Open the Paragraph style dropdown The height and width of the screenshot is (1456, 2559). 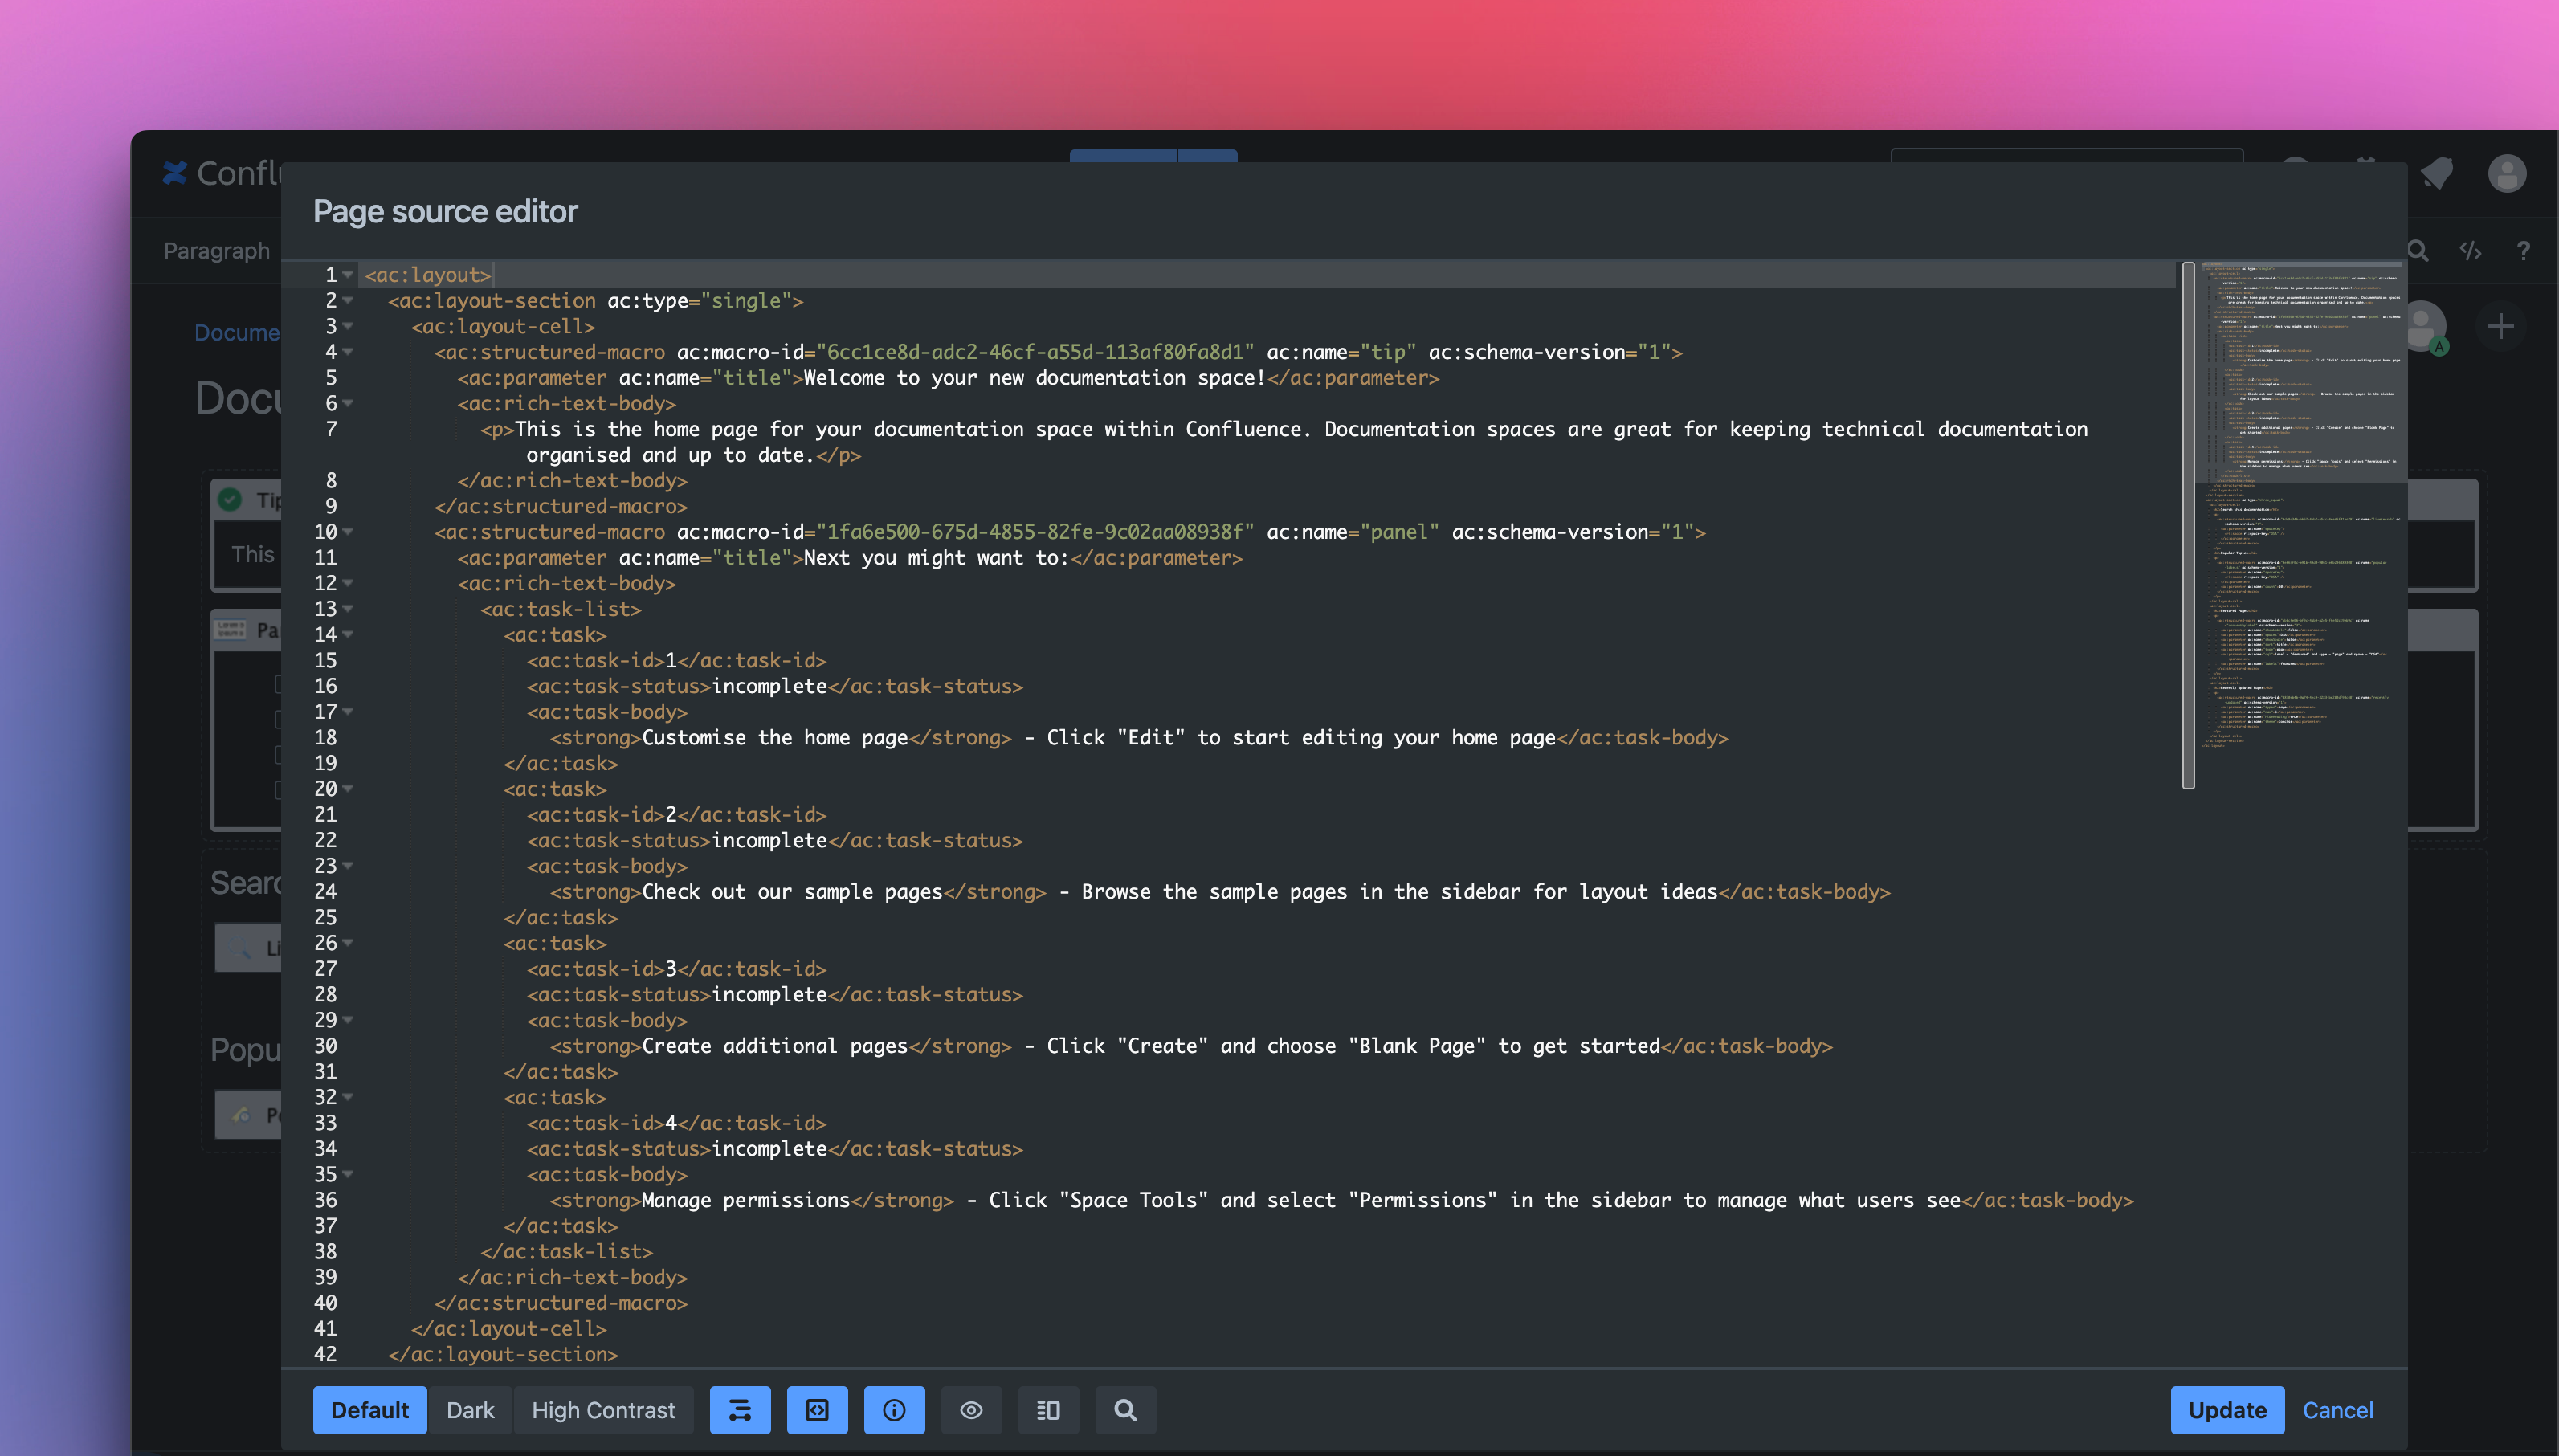(x=217, y=251)
